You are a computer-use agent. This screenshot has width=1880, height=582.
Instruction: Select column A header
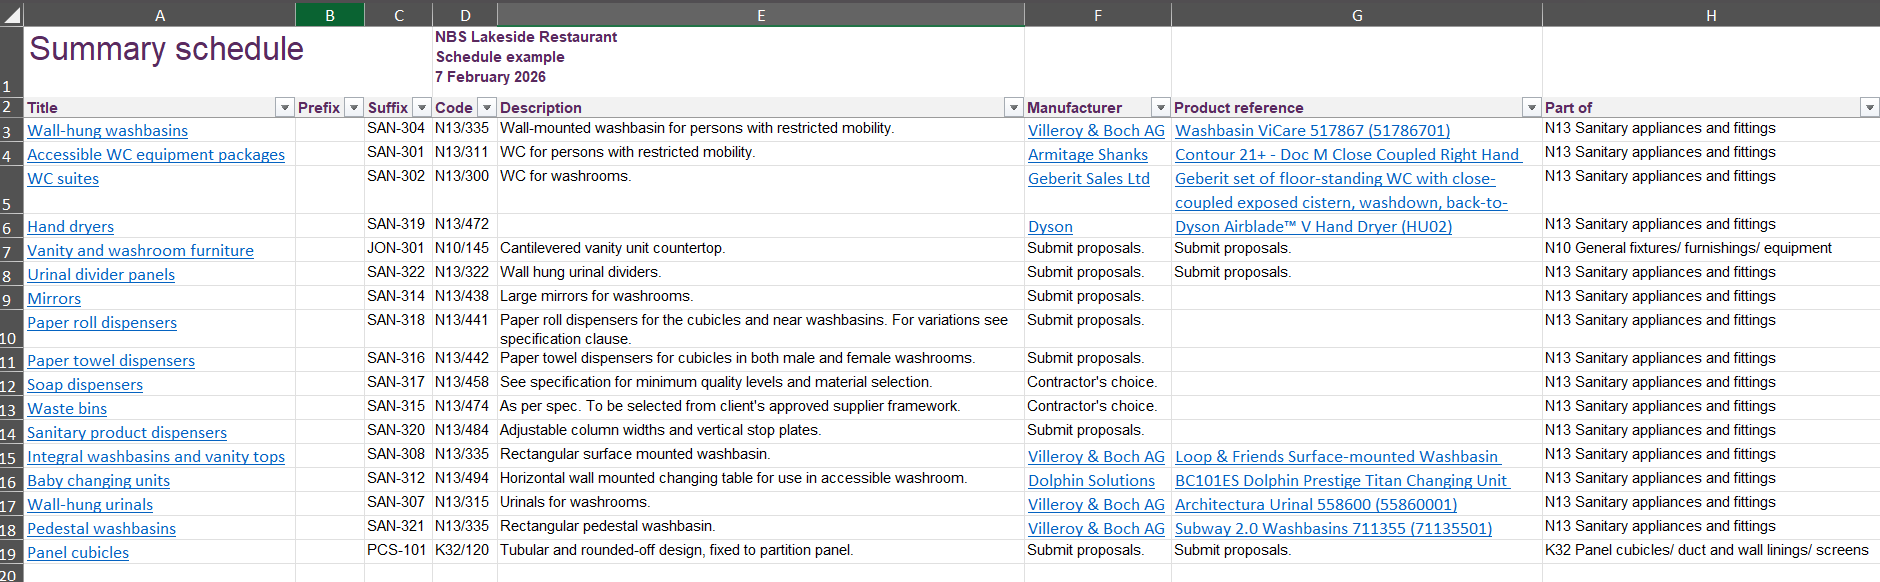click(160, 15)
